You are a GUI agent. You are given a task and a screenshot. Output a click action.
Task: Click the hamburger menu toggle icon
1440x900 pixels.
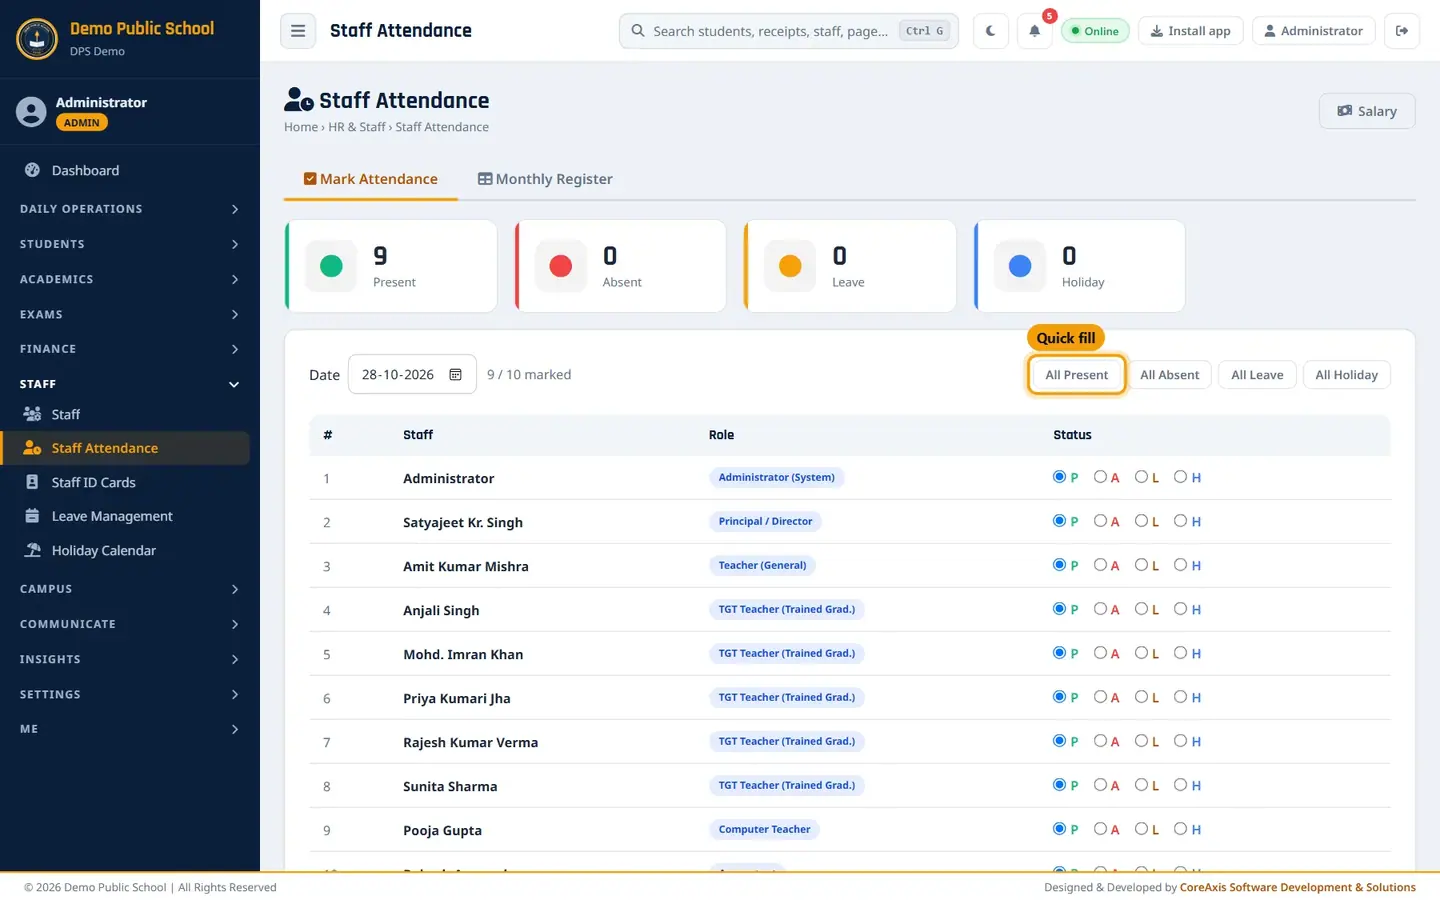tap(298, 31)
